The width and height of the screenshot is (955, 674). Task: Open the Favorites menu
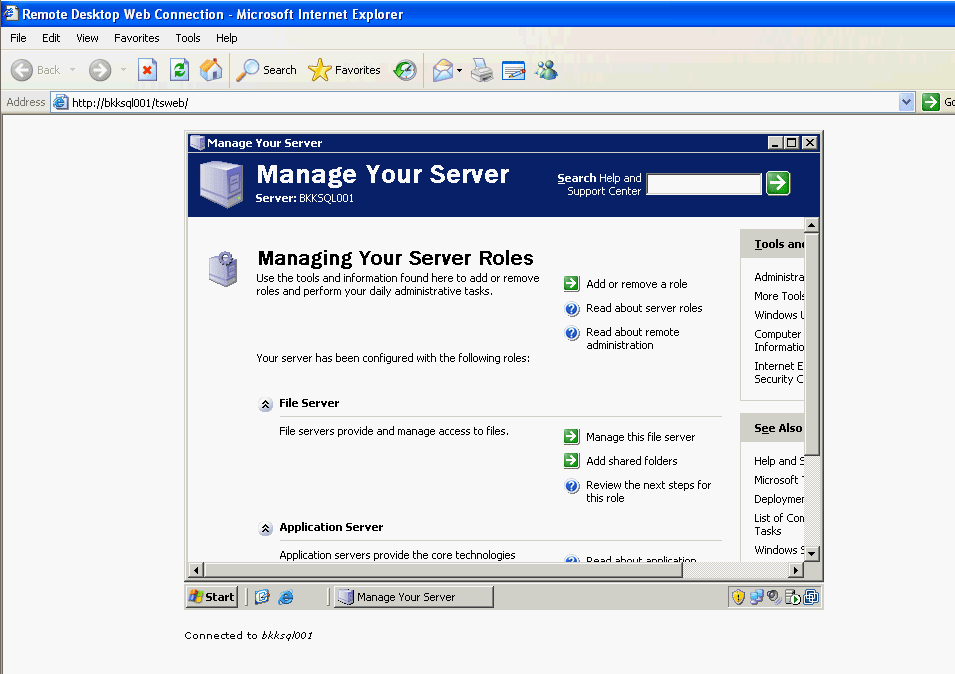point(136,38)
